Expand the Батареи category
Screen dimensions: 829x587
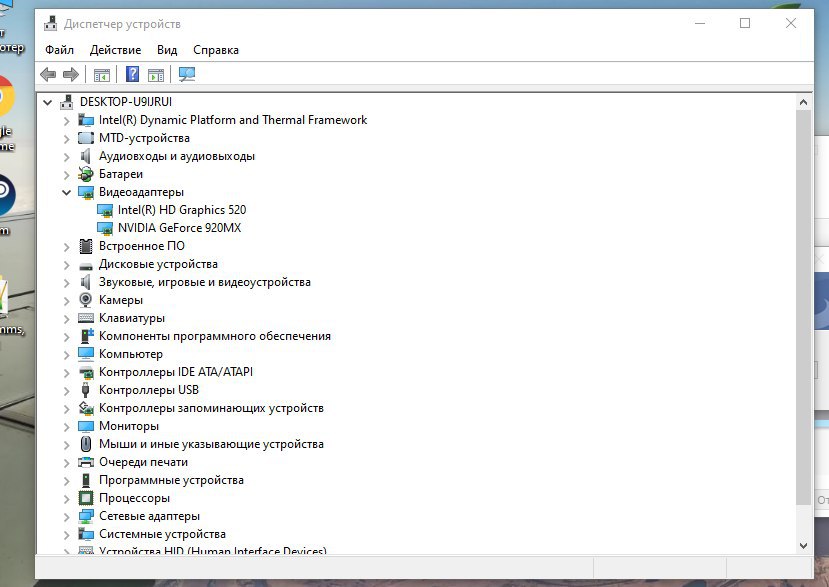pyautogui.click(x=66, y=175)
